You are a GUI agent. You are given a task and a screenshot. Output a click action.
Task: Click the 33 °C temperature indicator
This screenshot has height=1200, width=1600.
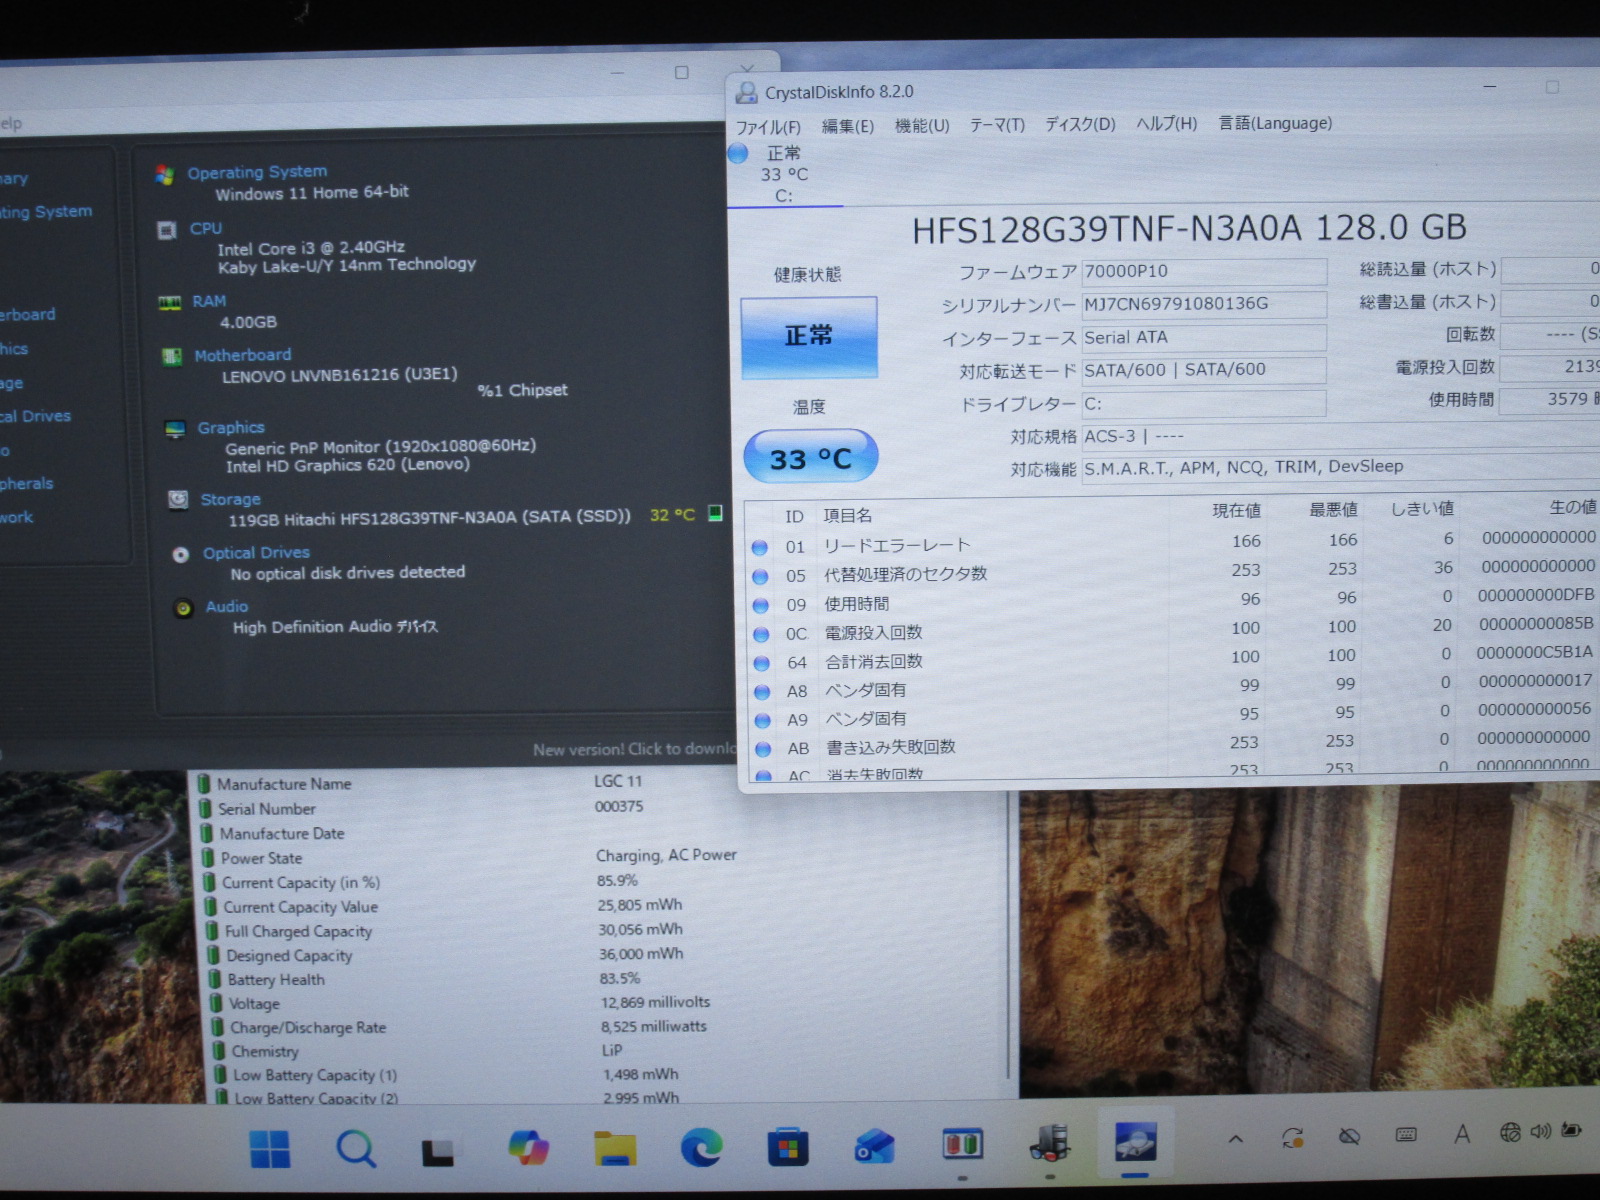click(x=810, y=458)
